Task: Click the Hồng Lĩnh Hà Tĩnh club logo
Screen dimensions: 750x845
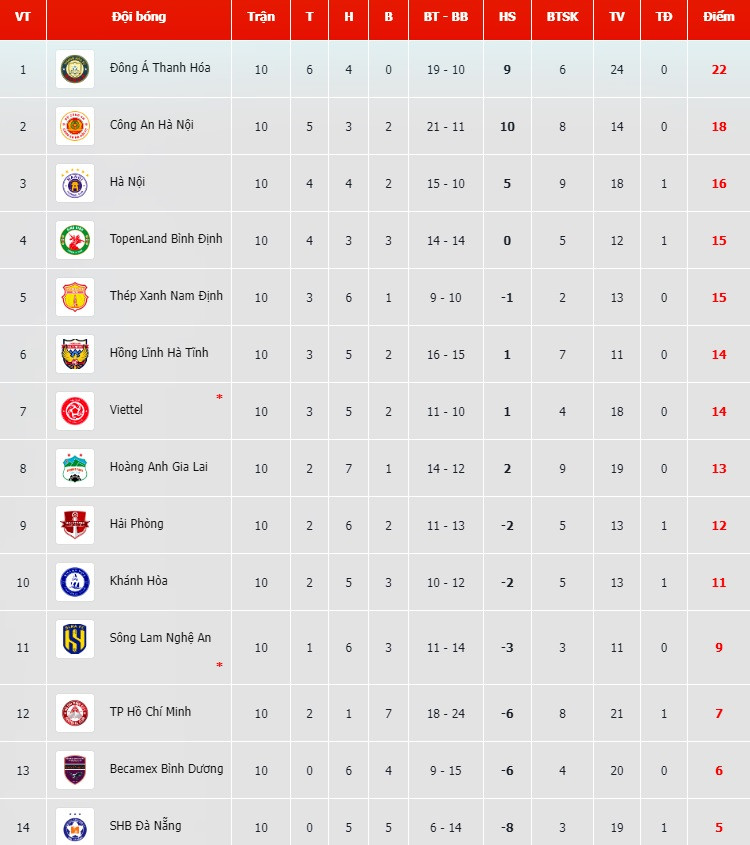Action: 75,354
